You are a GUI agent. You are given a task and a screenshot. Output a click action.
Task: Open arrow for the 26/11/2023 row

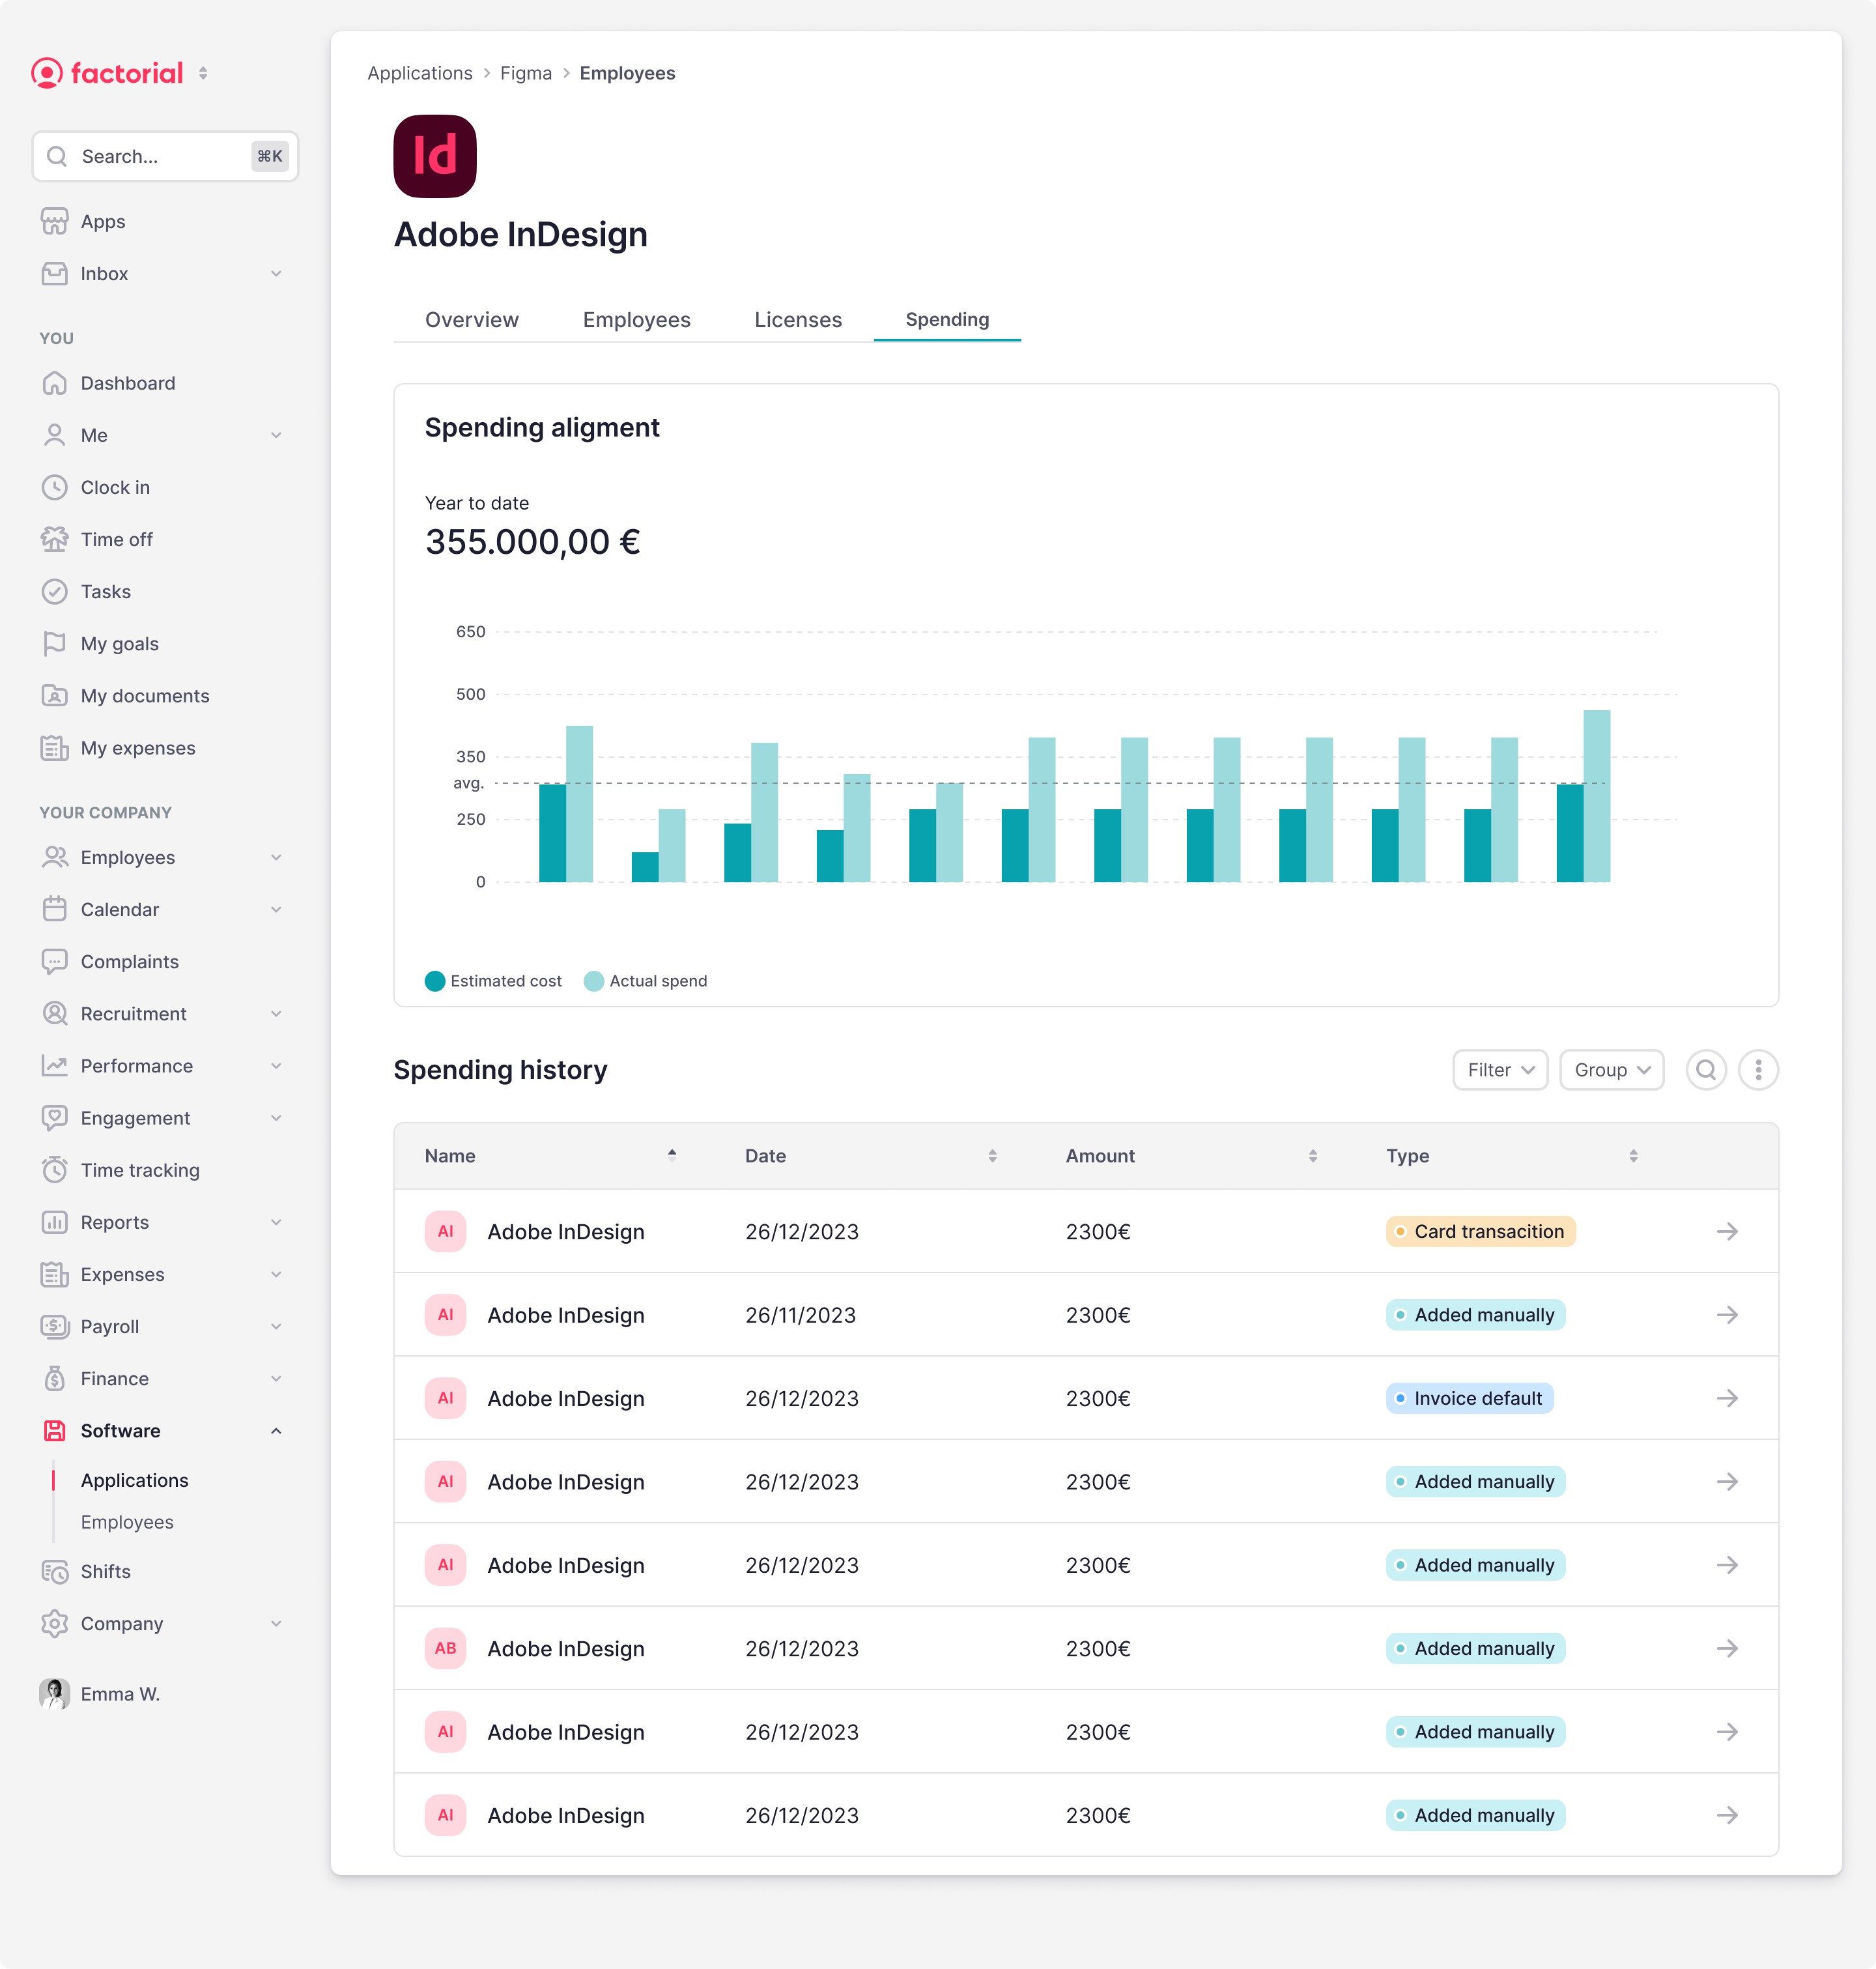1727,1314
